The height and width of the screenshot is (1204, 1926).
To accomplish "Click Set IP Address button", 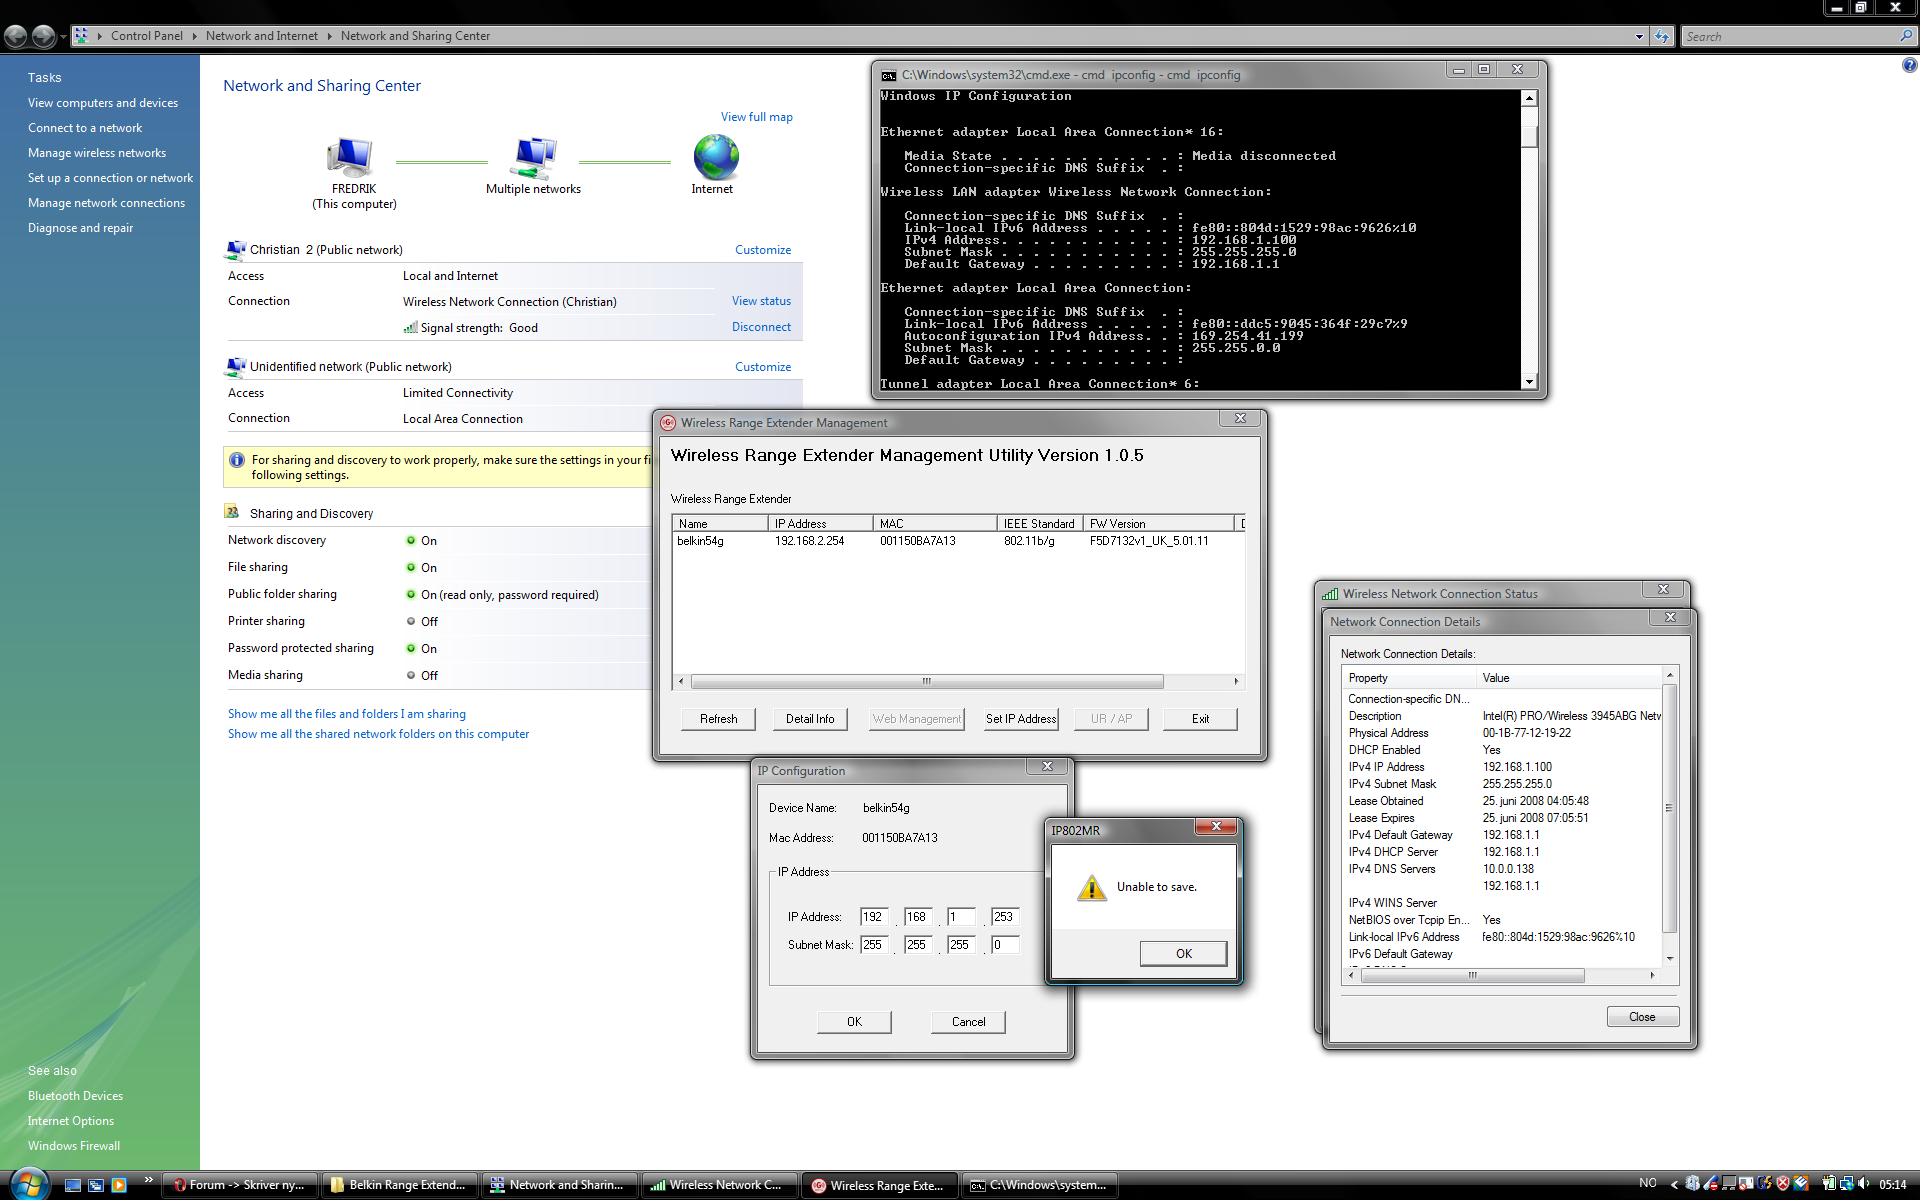I will coord(1023,721).
